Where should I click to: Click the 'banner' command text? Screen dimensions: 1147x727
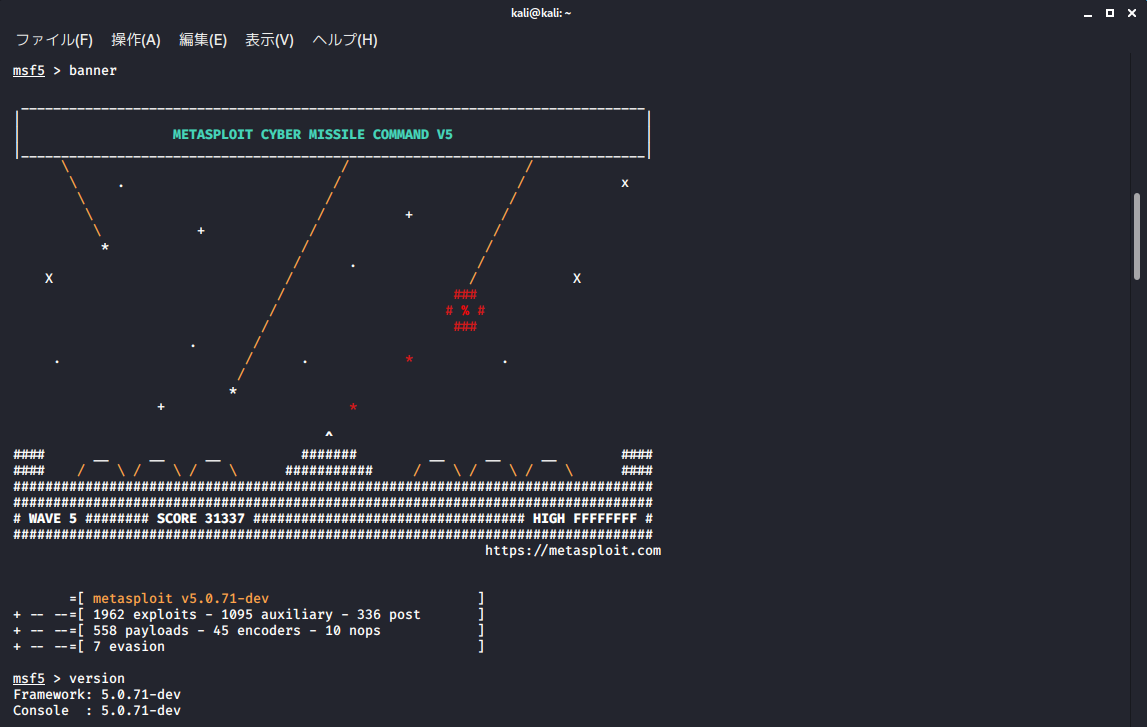(x=93, y=71)
